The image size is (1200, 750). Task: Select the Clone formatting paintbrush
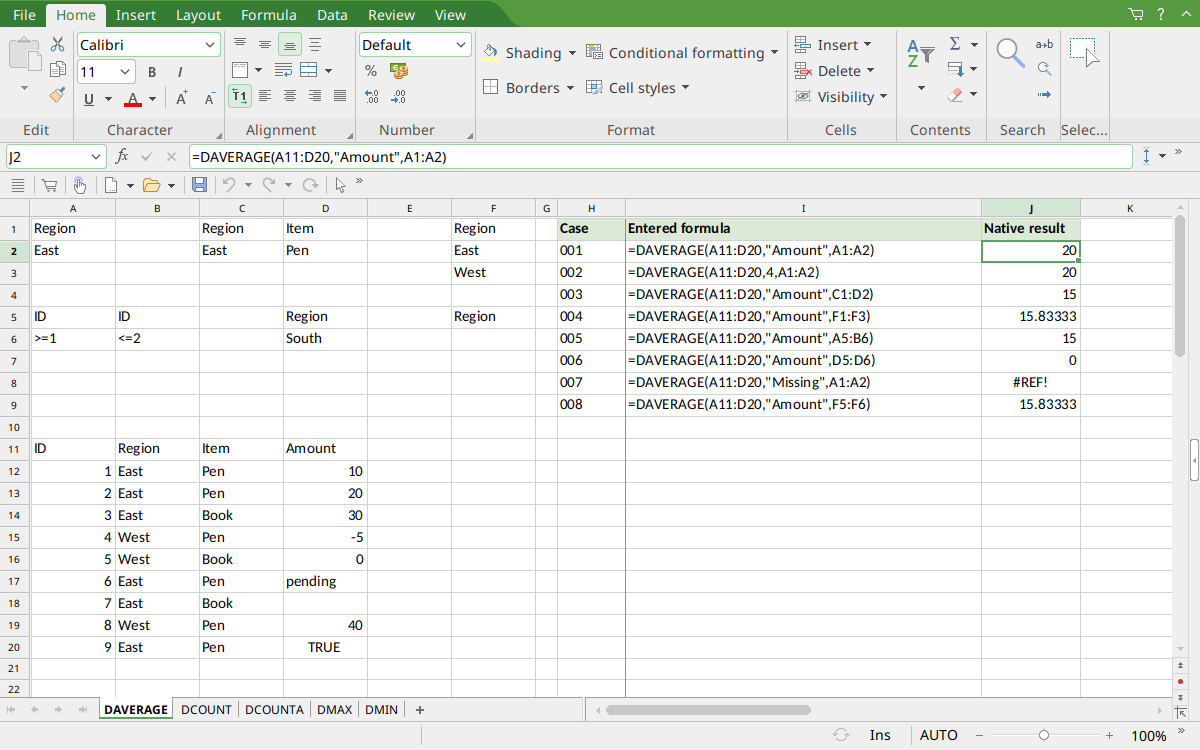click(57, 95)
